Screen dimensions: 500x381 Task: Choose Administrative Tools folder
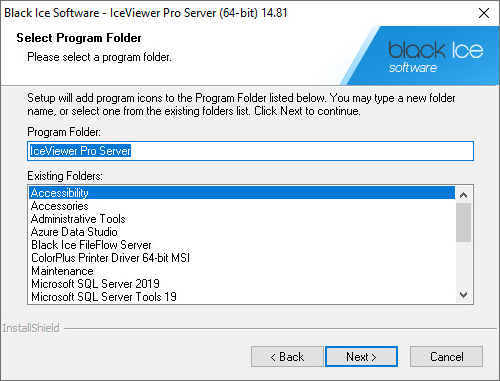click(x=242, y=219)
